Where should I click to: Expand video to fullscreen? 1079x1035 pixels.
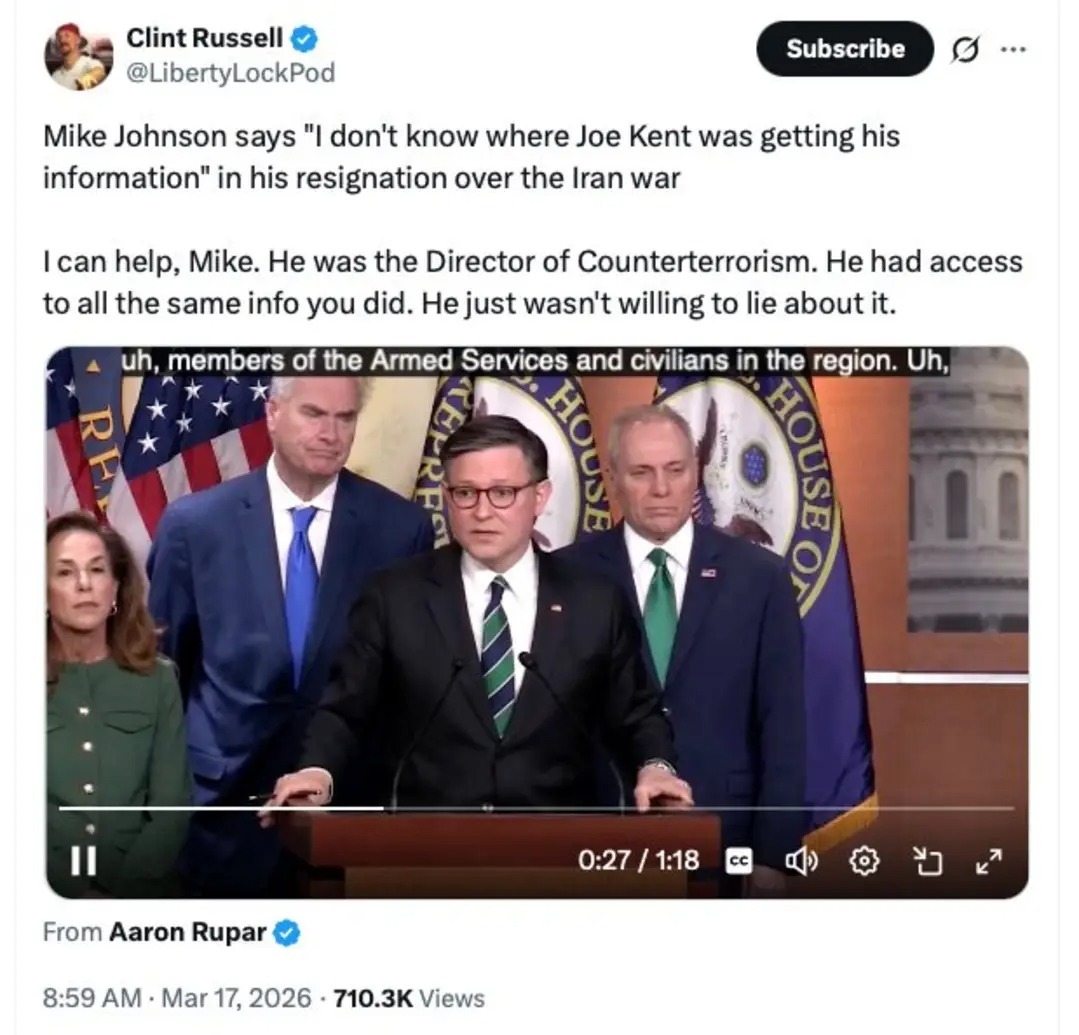(x=989, y=861)
